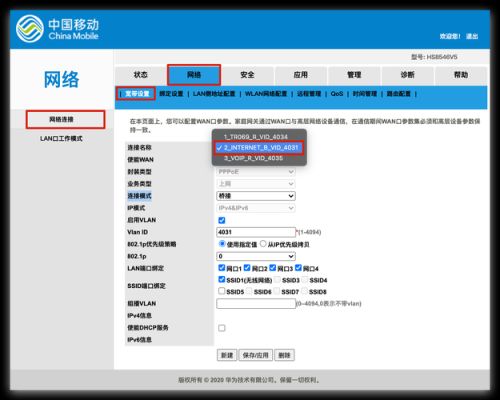This screenshot has width=500, height=400.
Task: Open the 时间管理 submenu
Action: (365, 94)
